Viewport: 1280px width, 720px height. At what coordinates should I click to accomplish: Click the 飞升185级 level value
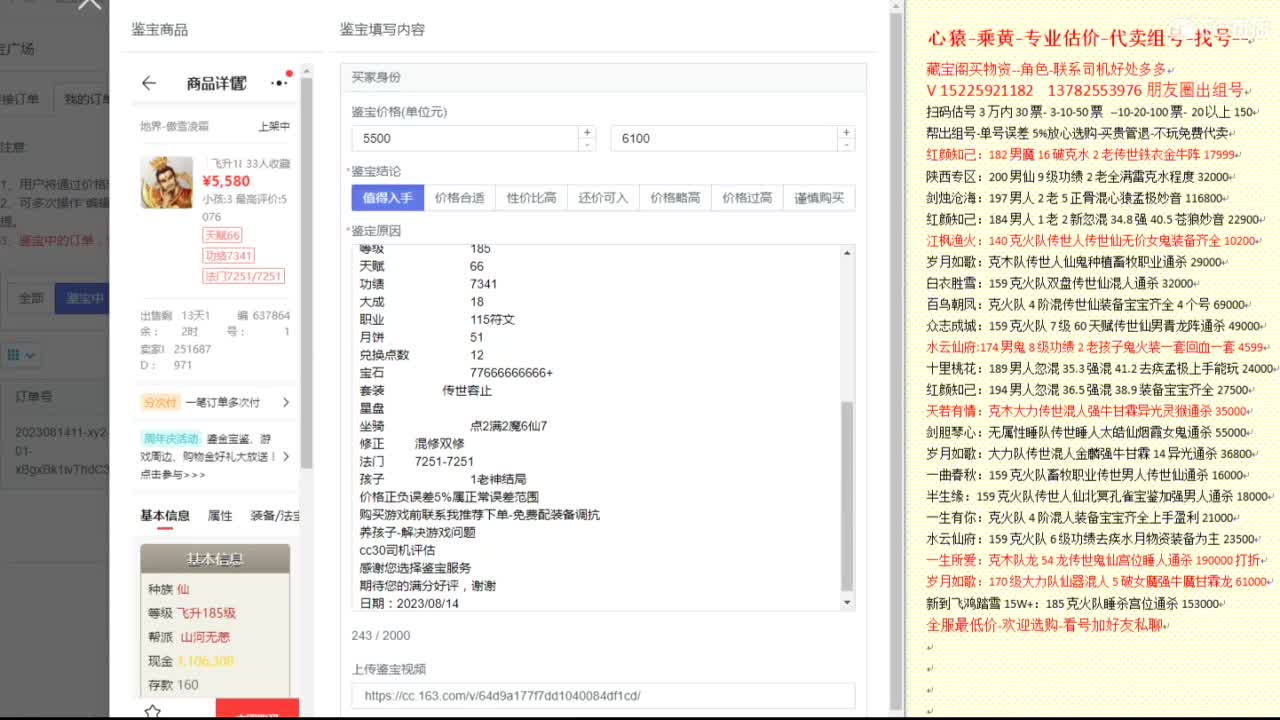pyautogui.click(x=207, y=613)
